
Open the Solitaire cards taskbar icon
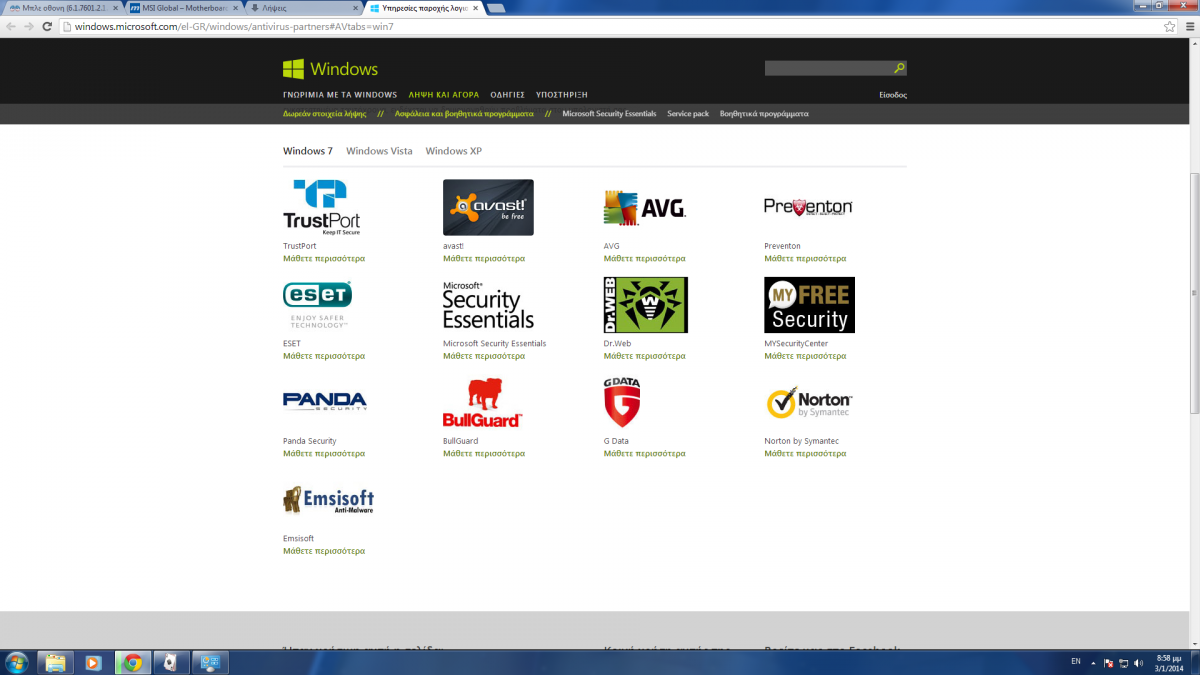tap(171, 662)
